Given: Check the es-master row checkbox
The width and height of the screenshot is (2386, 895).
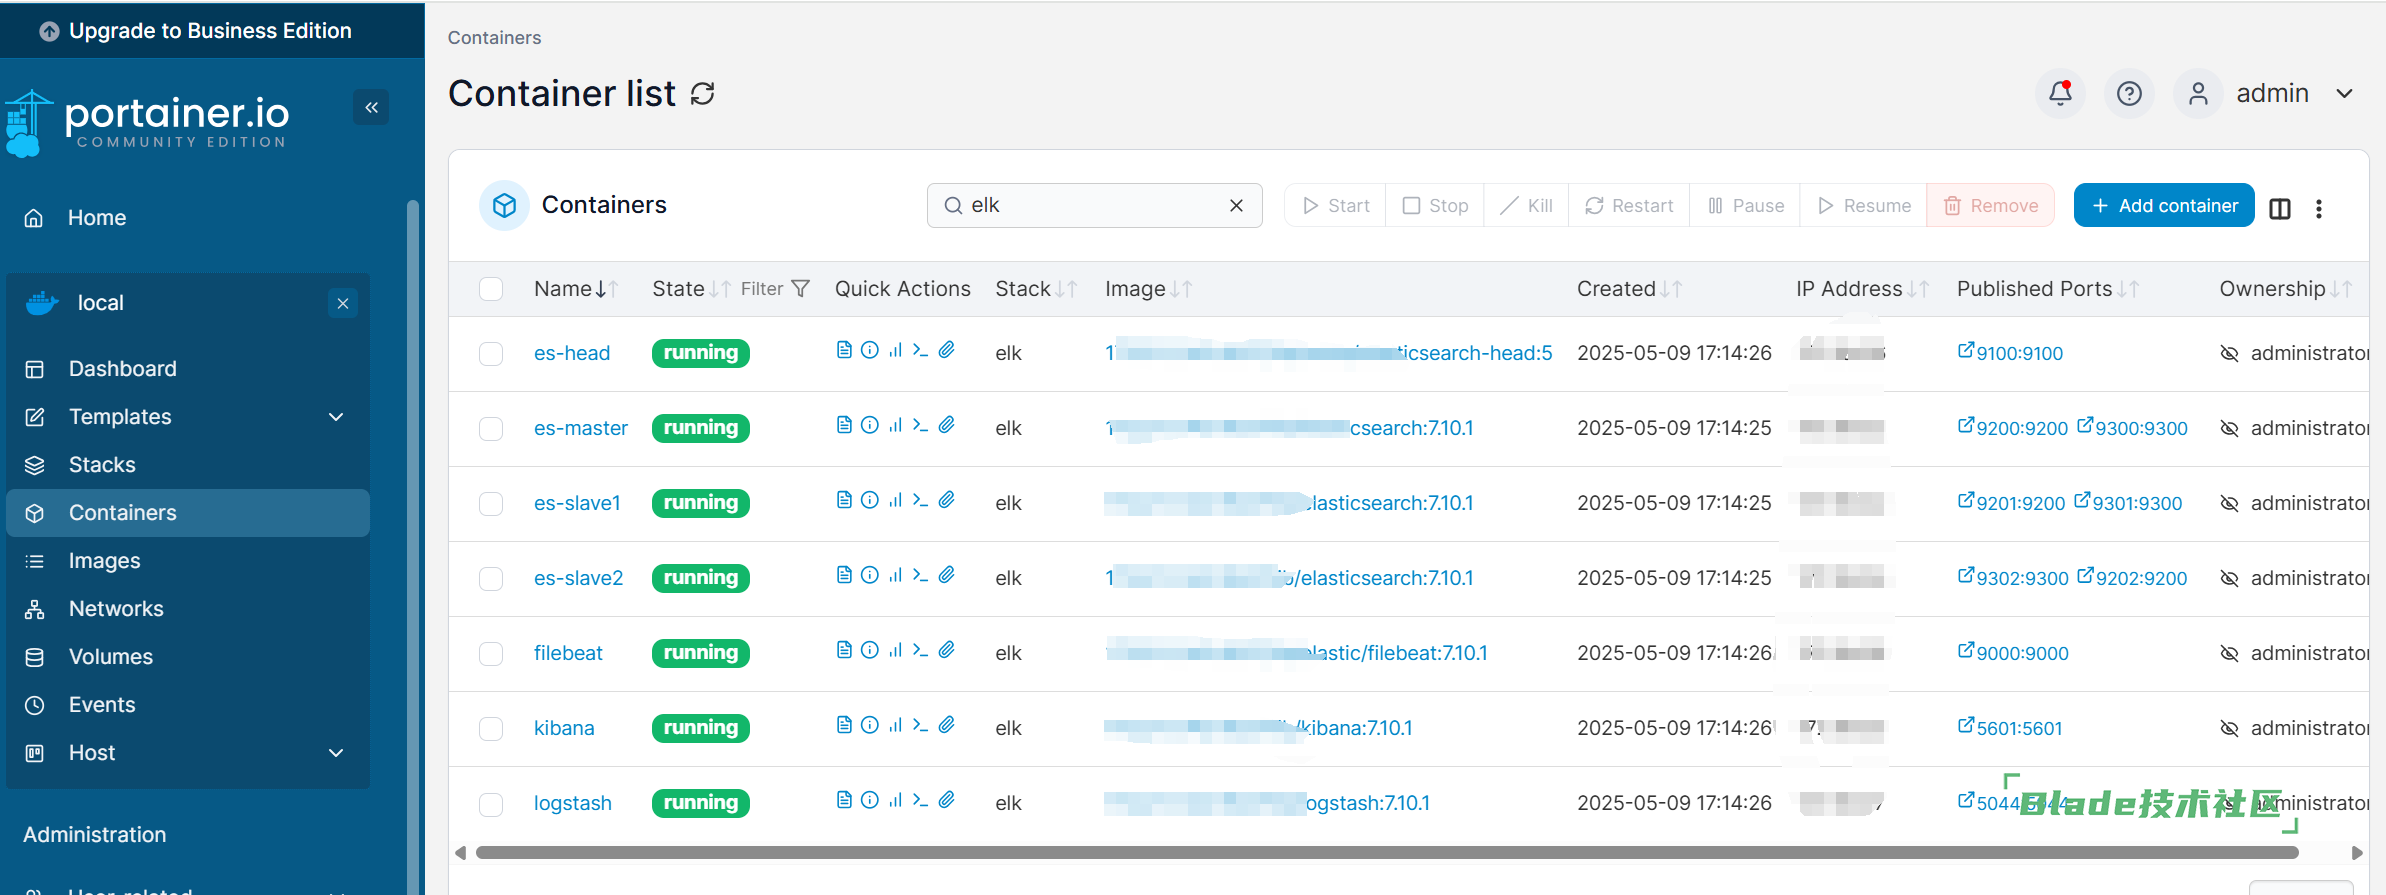Looking at the screenshot, I should [491, 429].
